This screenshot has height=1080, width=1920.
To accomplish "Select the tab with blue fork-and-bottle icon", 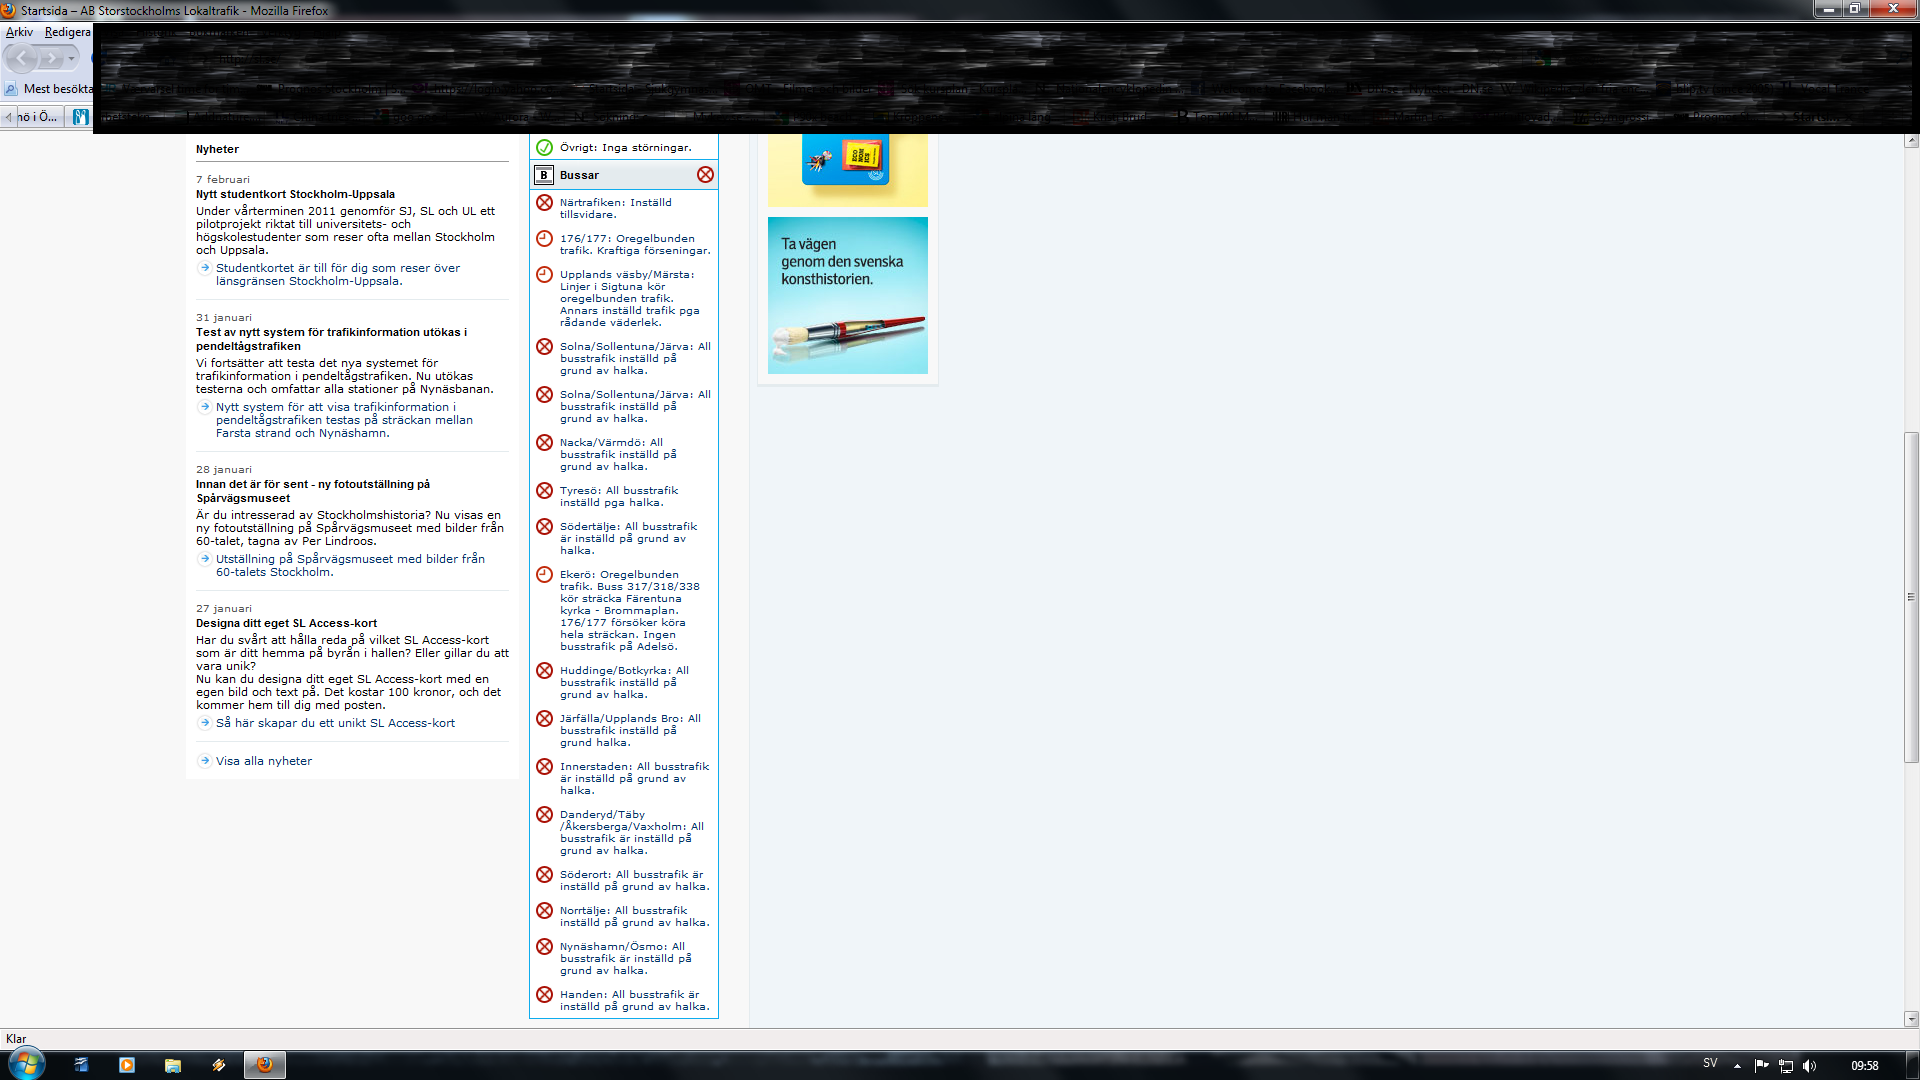I will coord(80,117).
